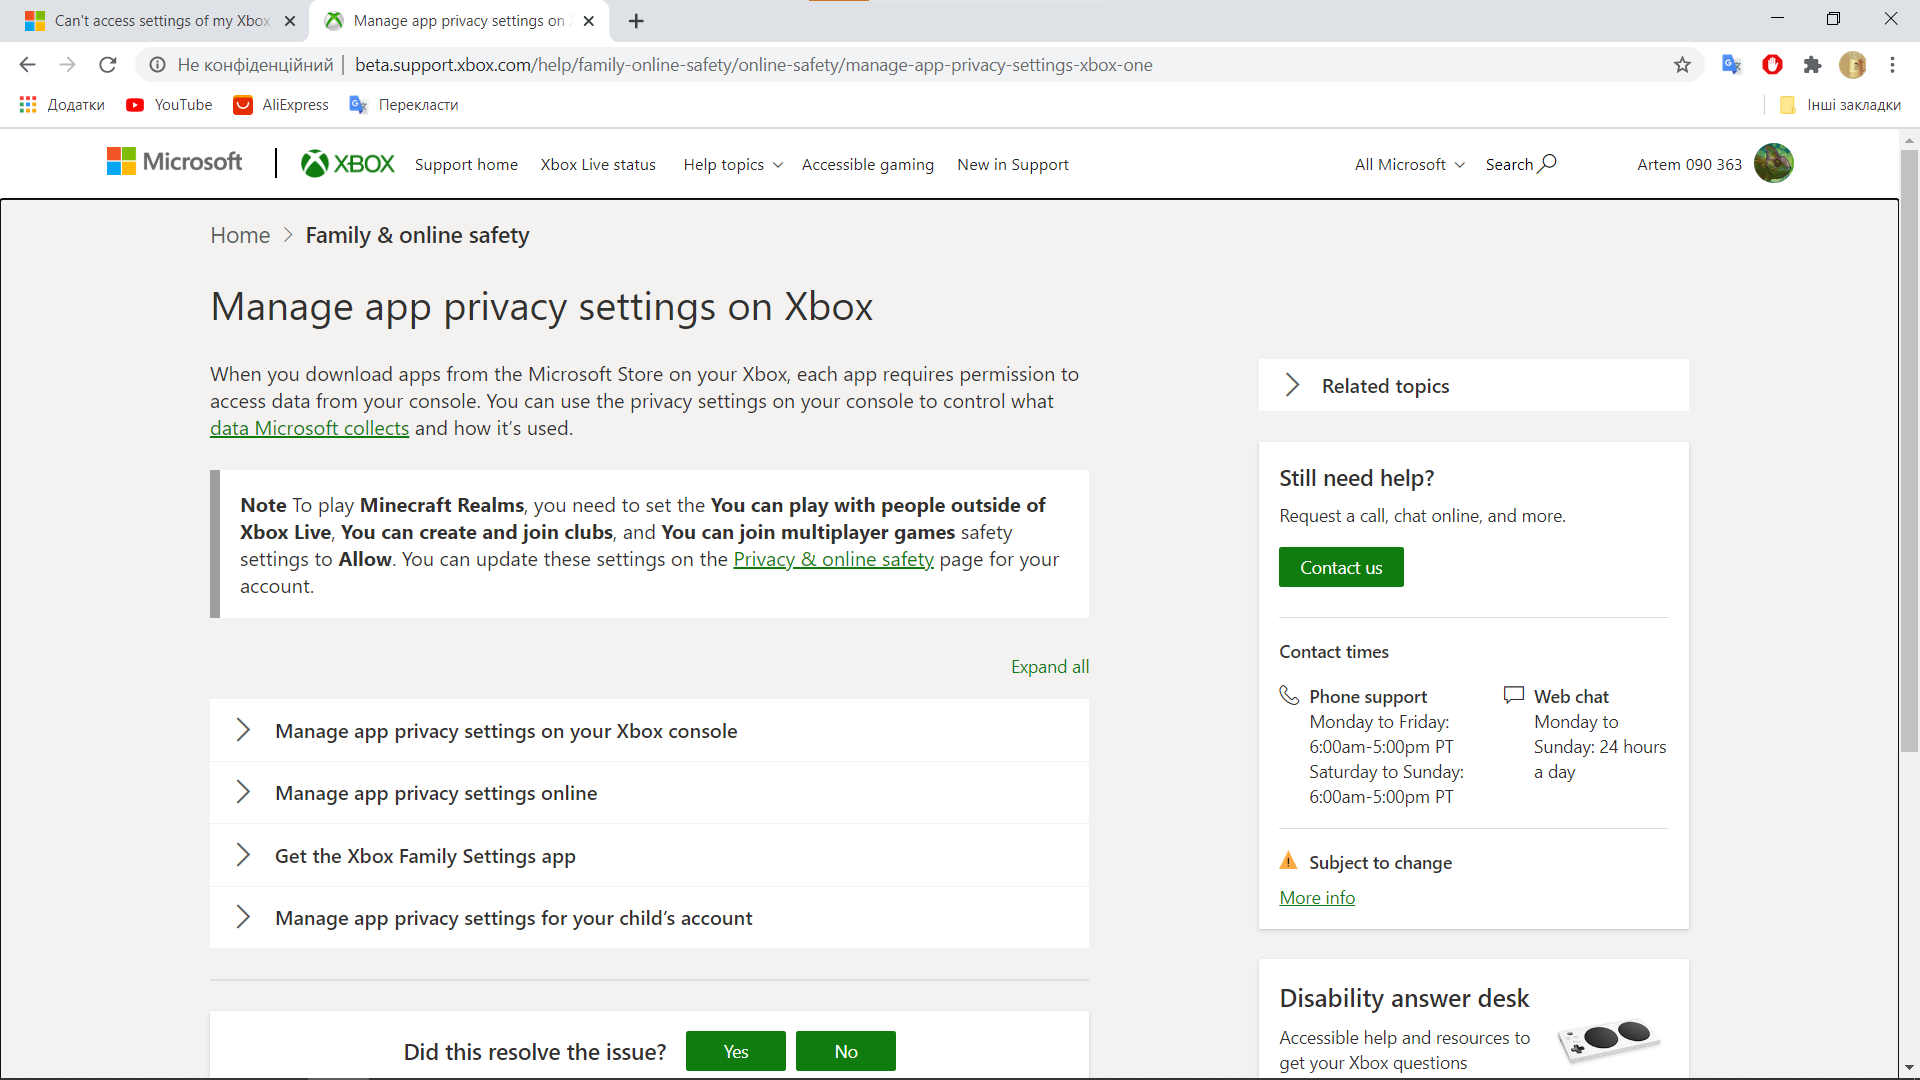This screenshot has height=1080, width=1920.
Task: Click the scrollbar down arrow
Action: click(1909, 1068)
